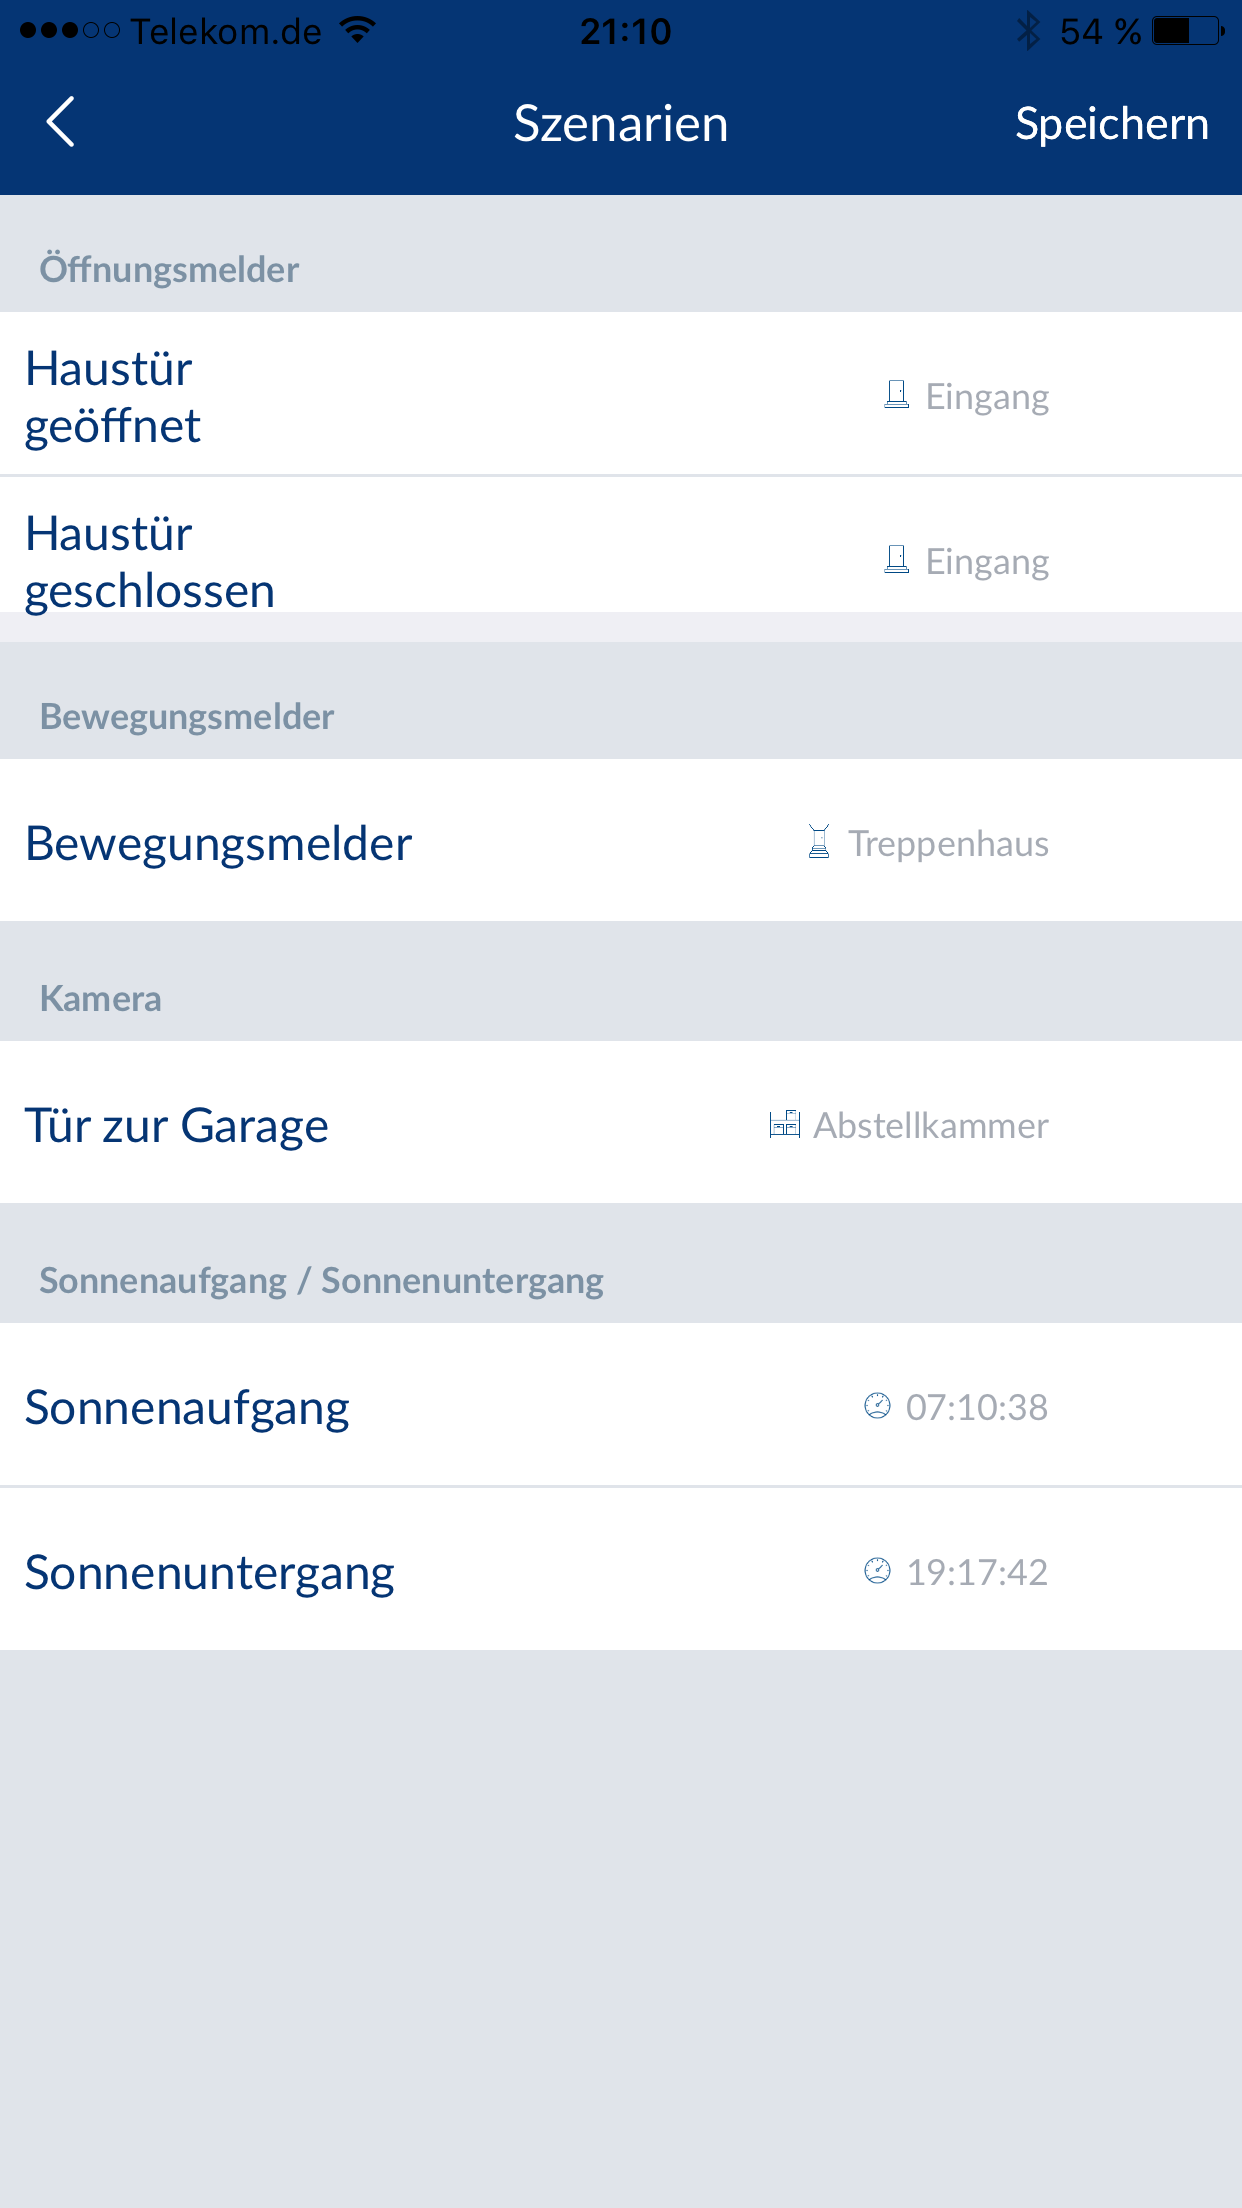Select the Haustür geschlossen scenario
This screenshot has height=2208, width=1242.
pyautogui.click(x=150, y=561)
